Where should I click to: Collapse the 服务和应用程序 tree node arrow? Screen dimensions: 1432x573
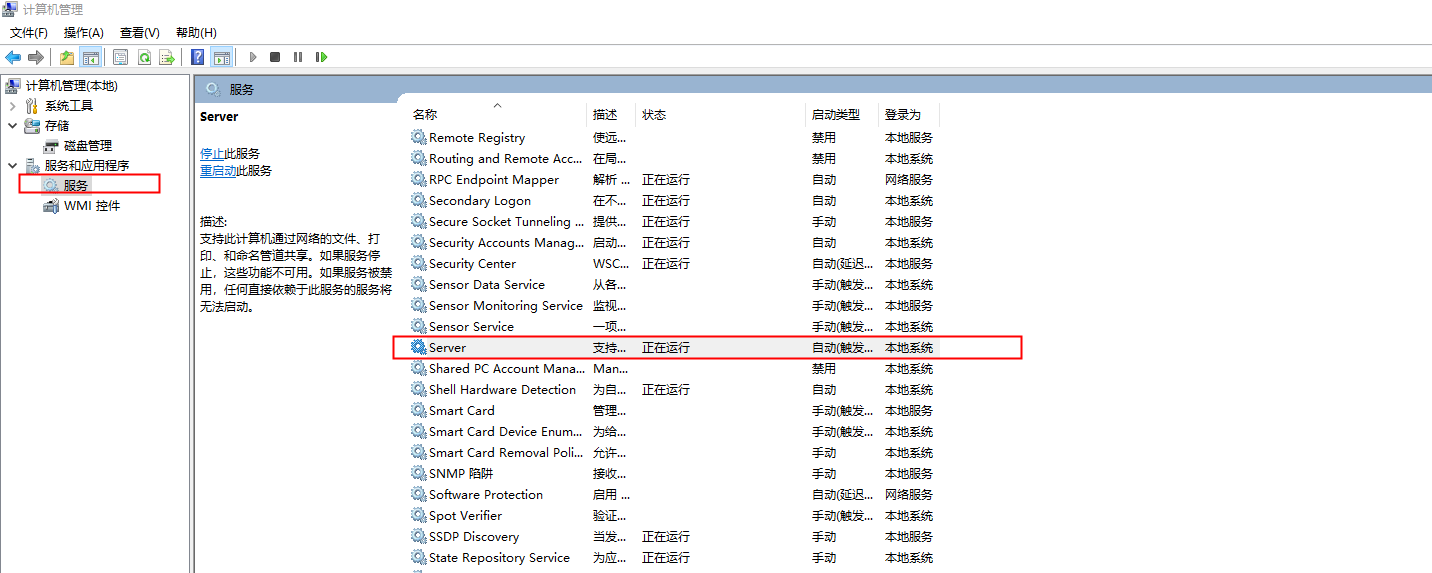coord(12,165)
